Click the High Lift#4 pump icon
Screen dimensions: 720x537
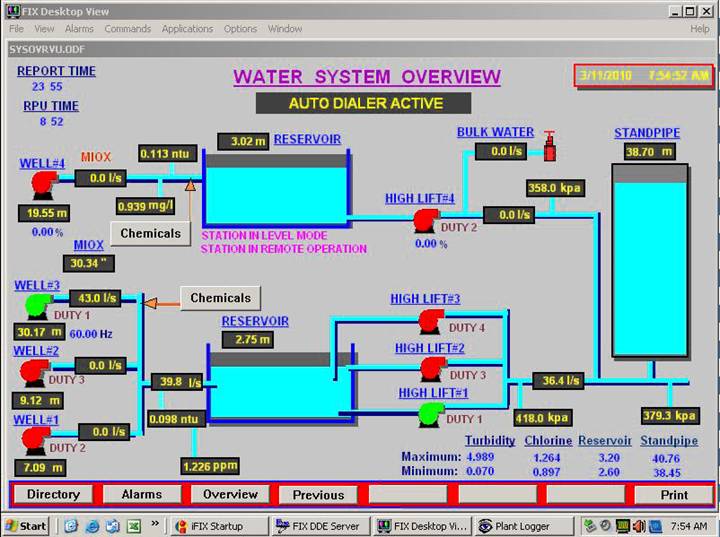click(x=430, y=220)
